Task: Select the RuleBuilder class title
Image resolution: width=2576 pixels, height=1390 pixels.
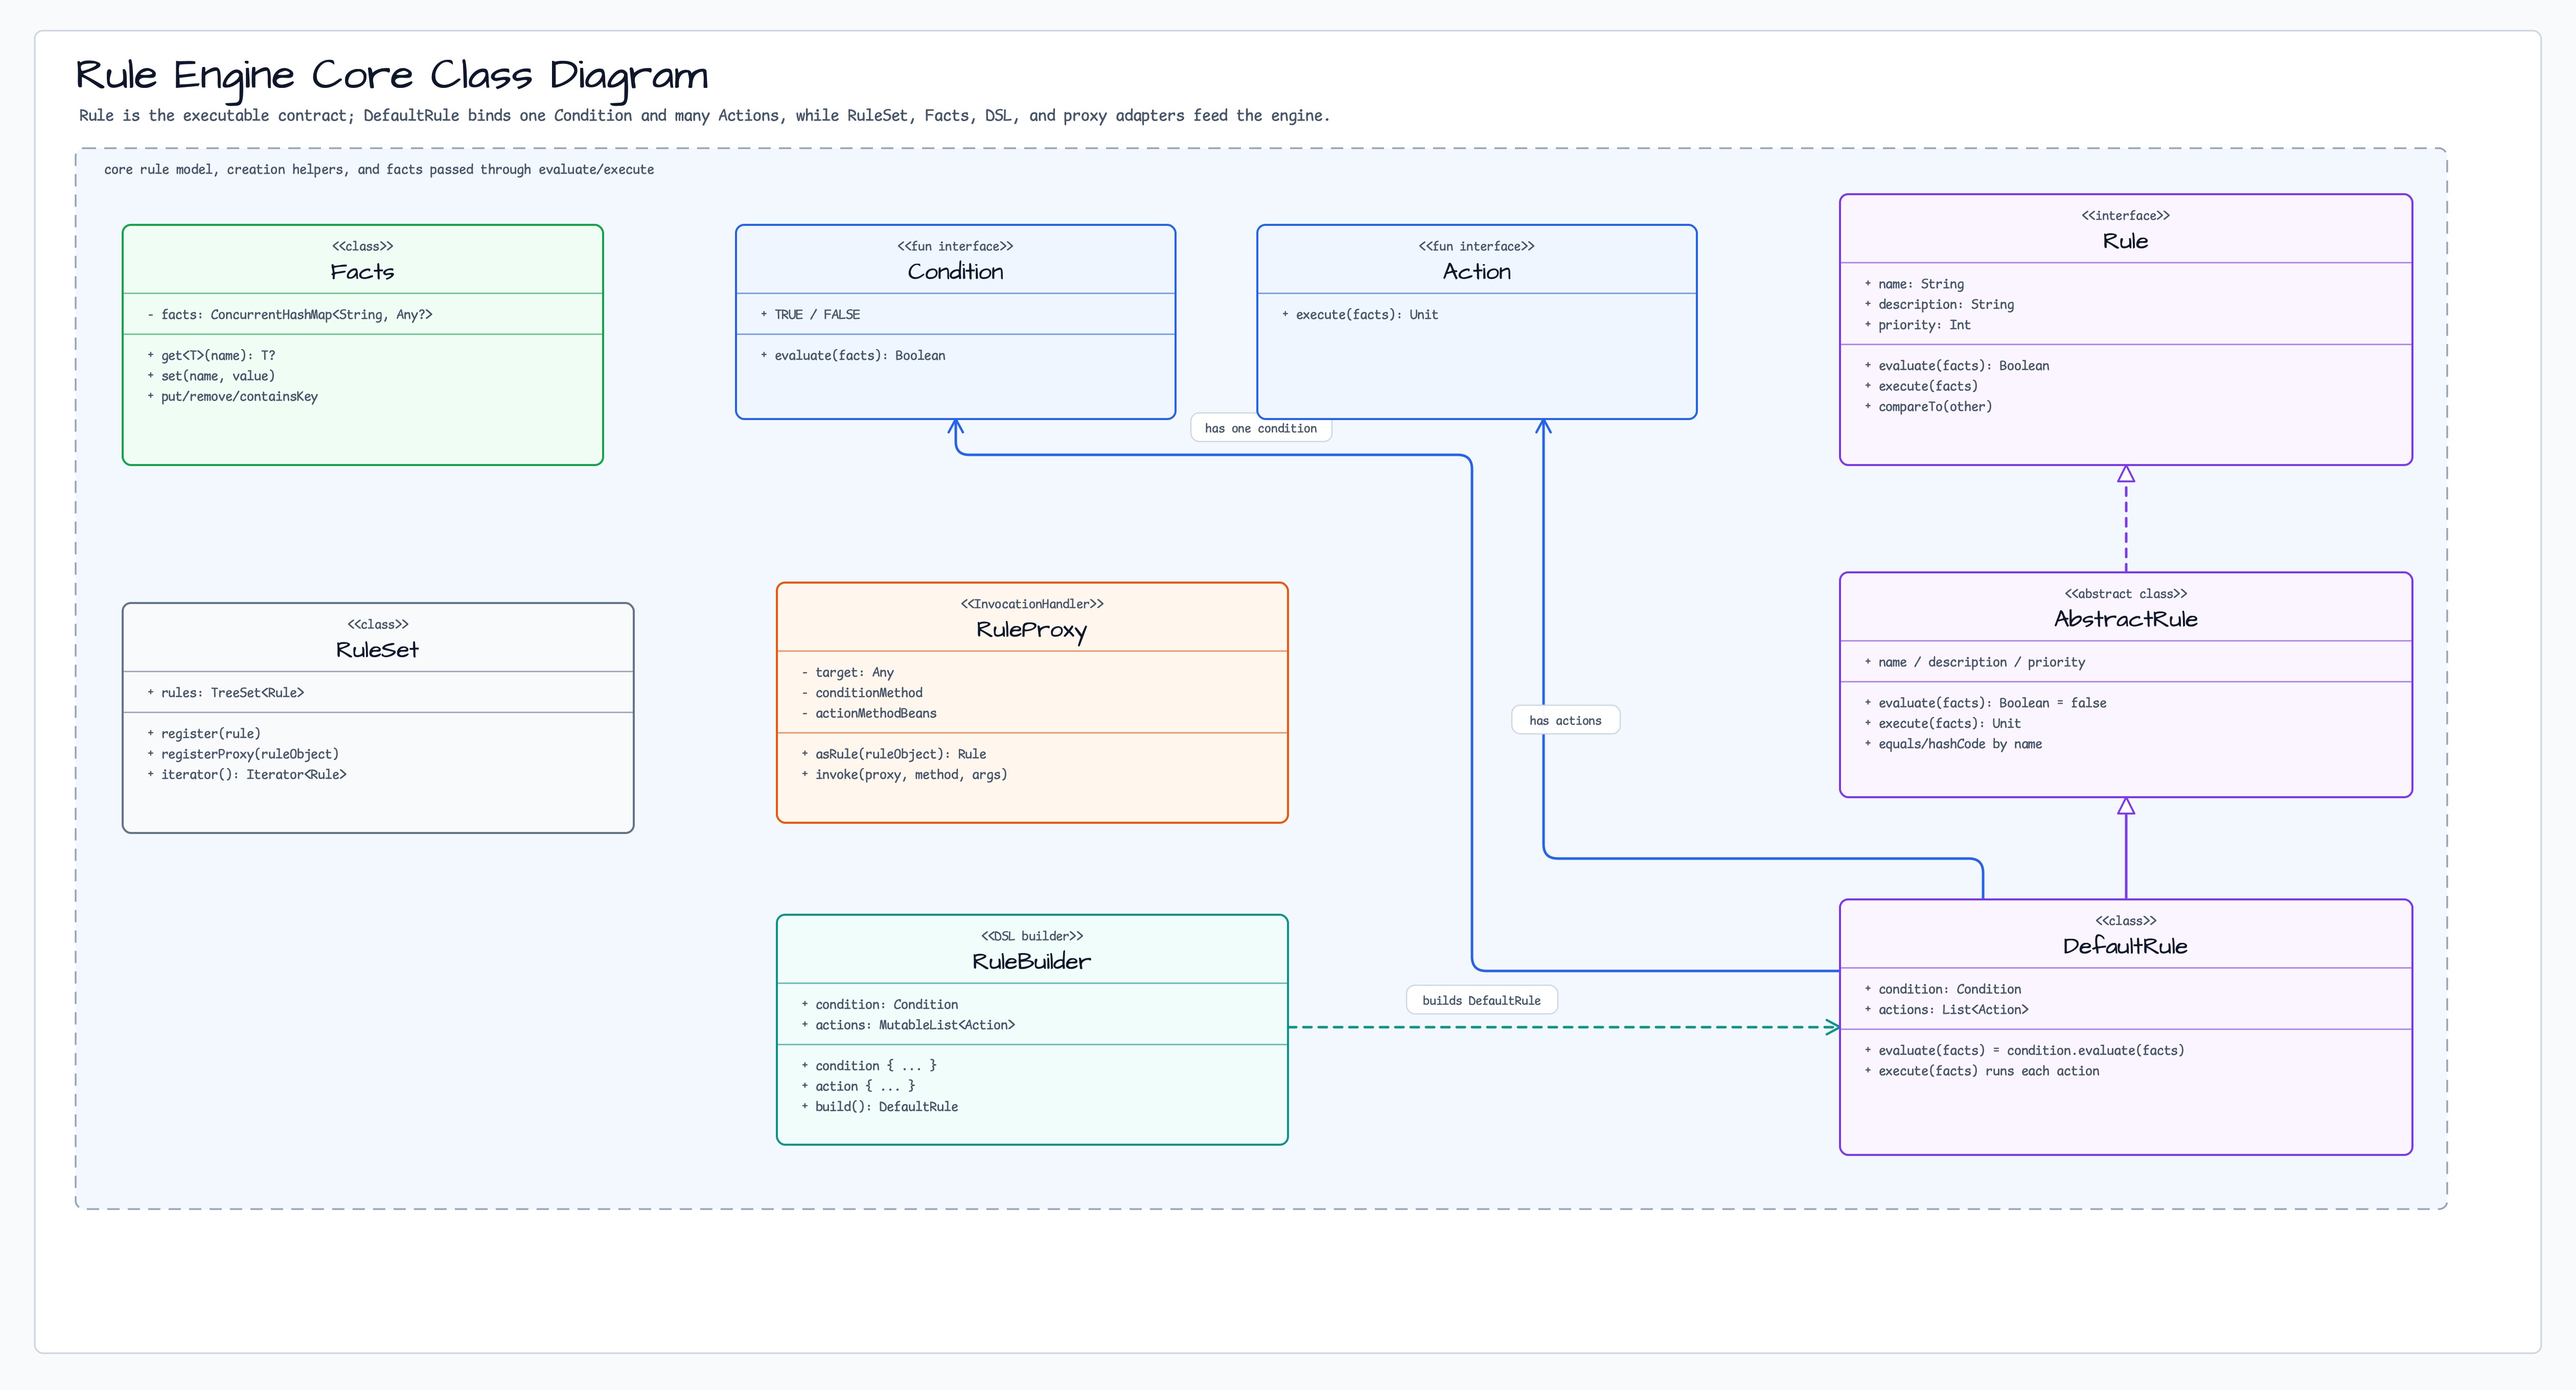Action: click(x=1031, y=962)
